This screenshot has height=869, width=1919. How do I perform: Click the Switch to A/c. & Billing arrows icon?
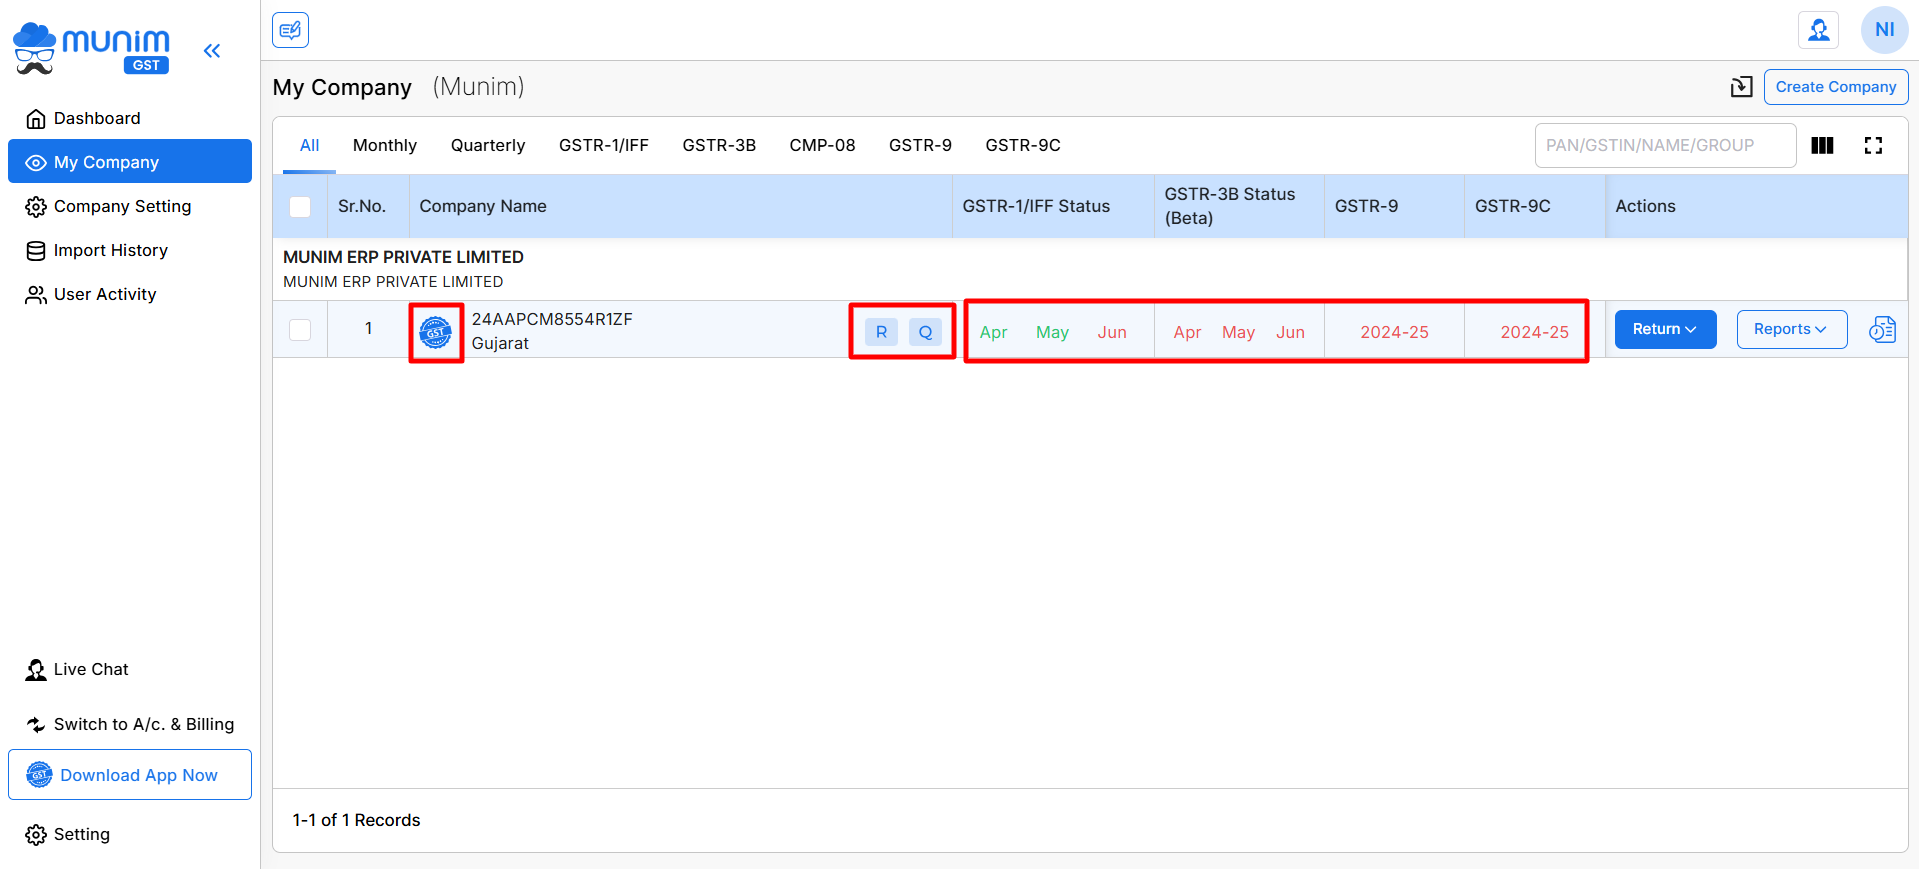coord(36,725)
